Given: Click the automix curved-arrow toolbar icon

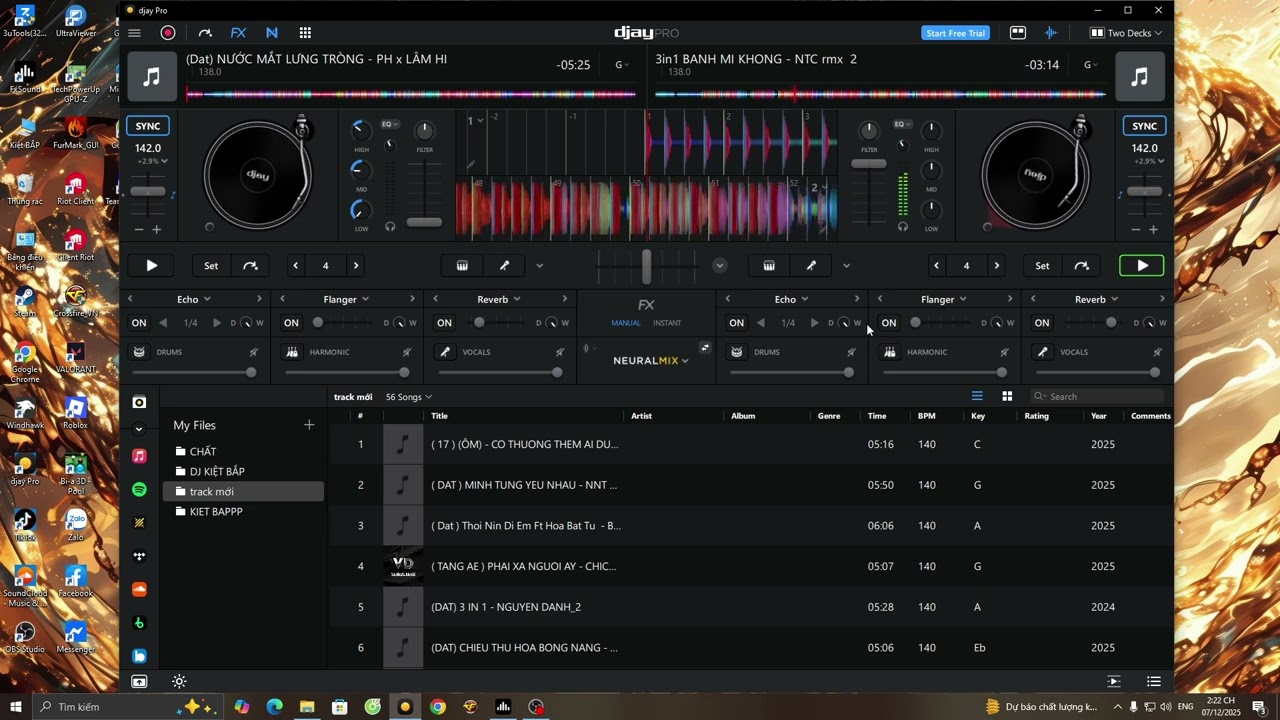Looking at the screenshot, I should [205, 33].
